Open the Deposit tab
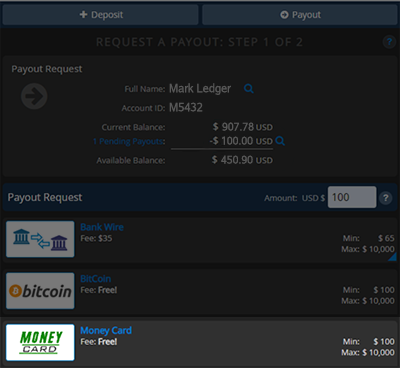This screenshot has height=368, width=400. (100, 15)
